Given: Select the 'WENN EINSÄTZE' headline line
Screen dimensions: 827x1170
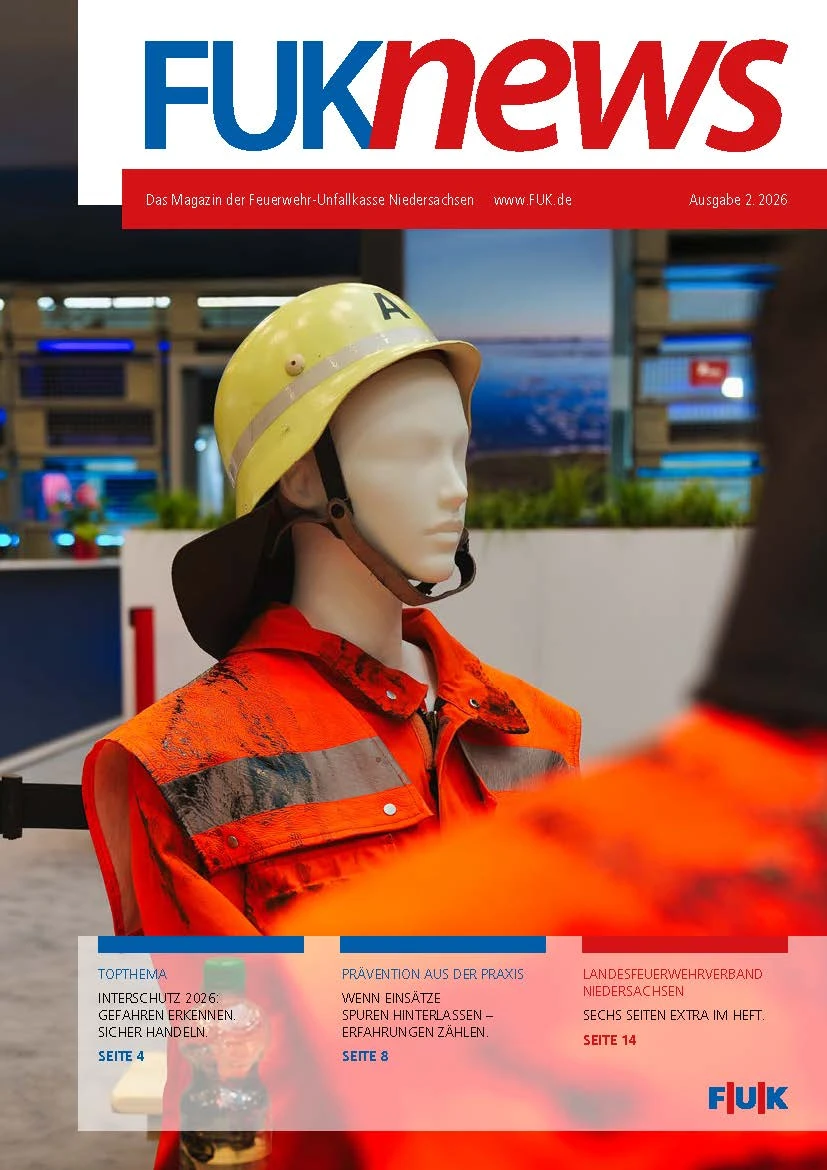Looking at the screenshot, I should tap(391, 998).
